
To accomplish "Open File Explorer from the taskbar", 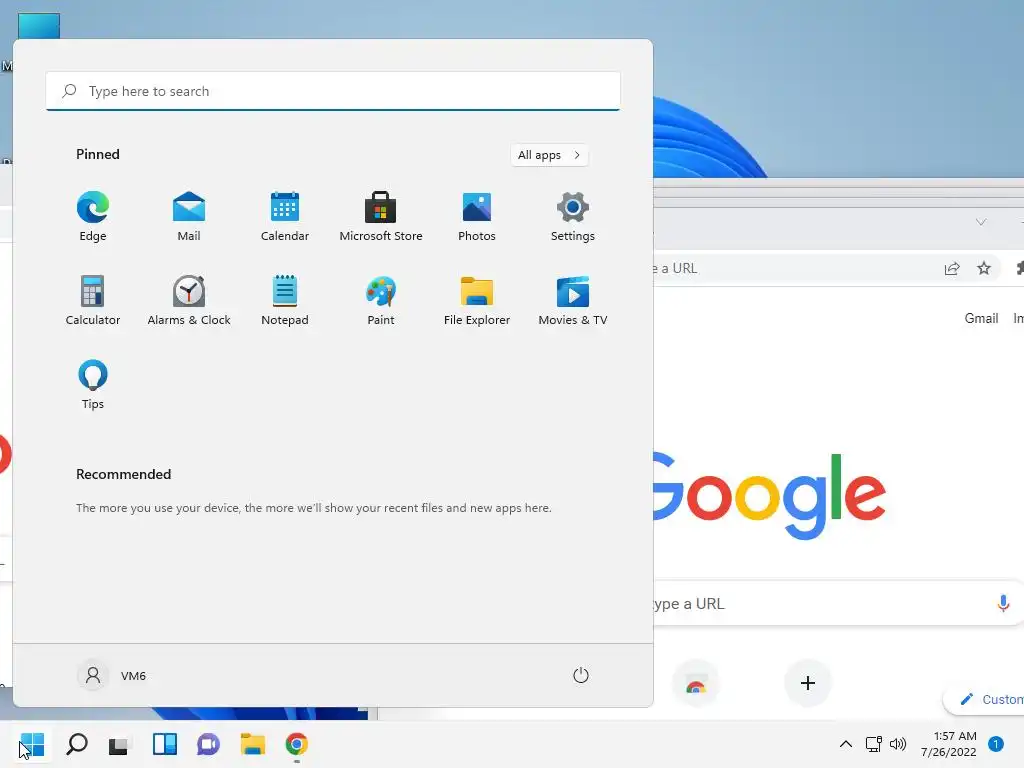I will click(253, 744).
